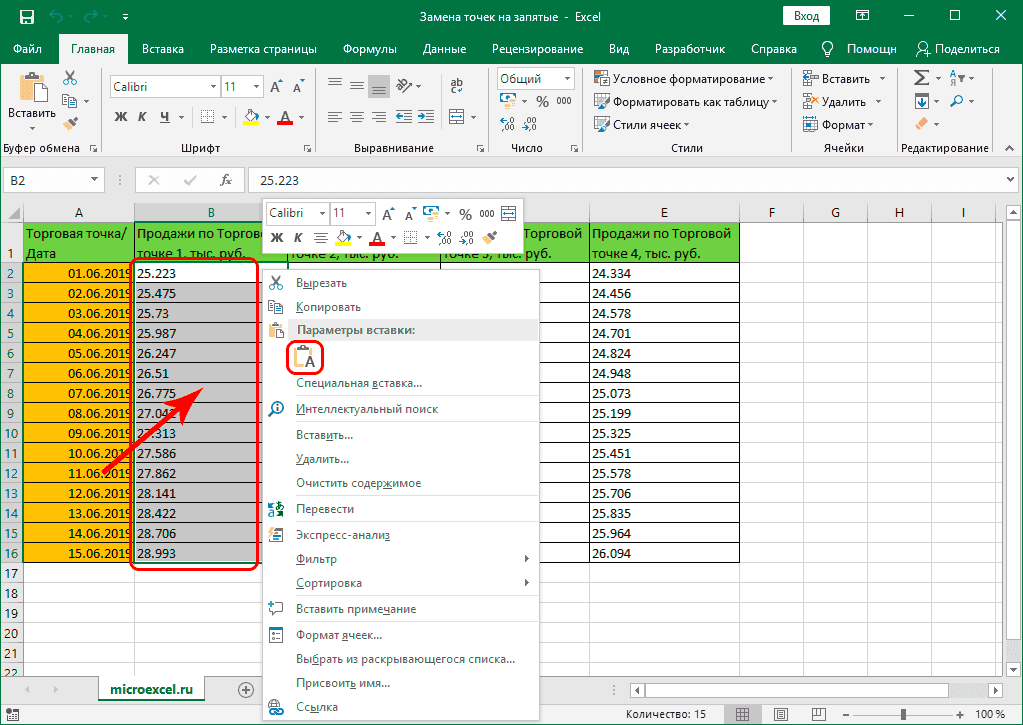Screen dimensions: 1023x725
Task: Save the workbook from quick access toolbar
Action: click(27, 17)
